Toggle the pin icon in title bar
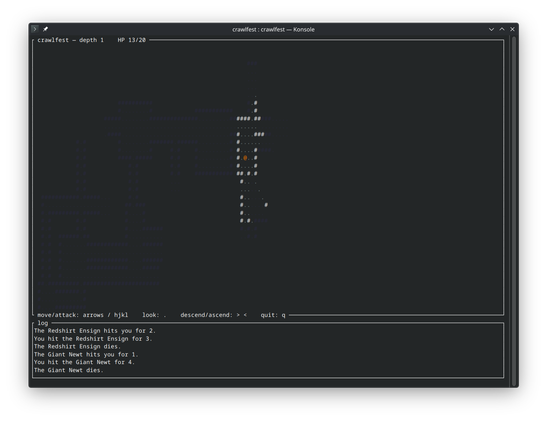 (45, 29)
